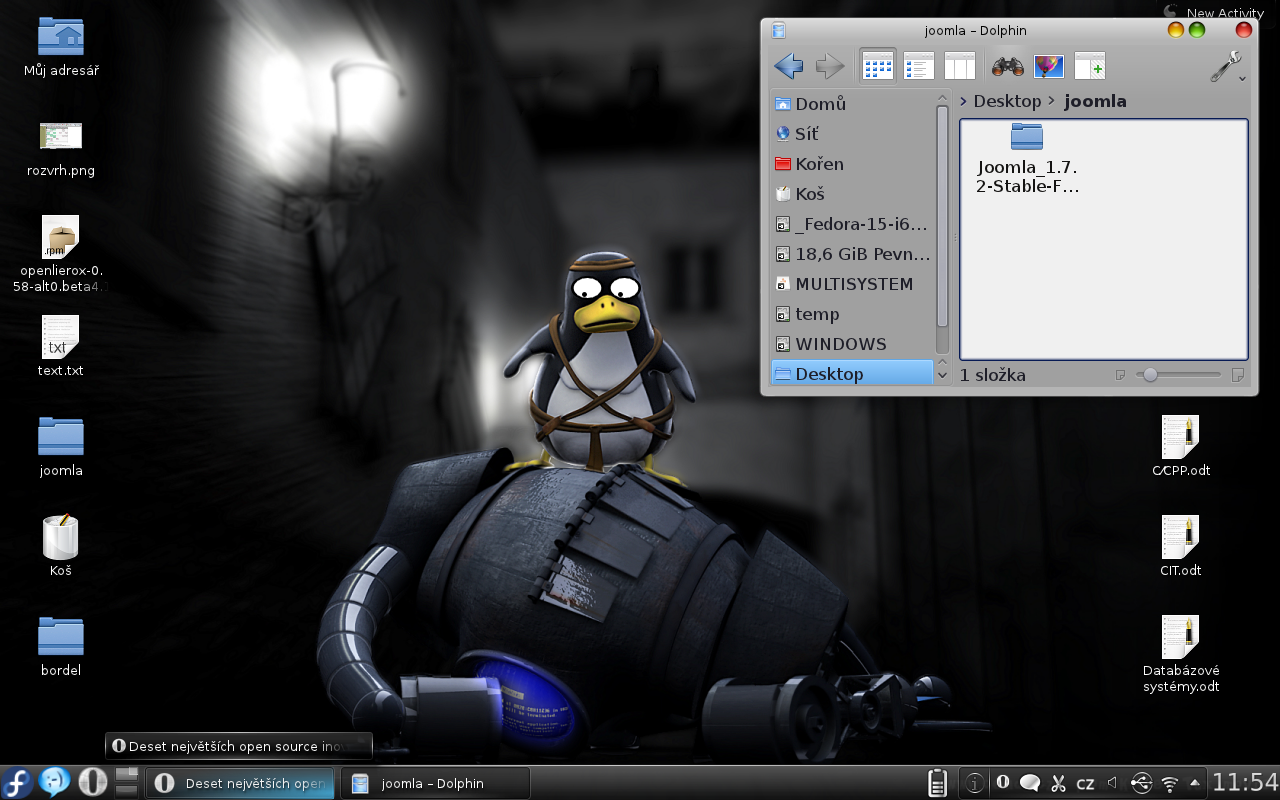The image size is (1280, 800).
Task: Click the Dolphin title bar window icon
Action: (779, 30)
